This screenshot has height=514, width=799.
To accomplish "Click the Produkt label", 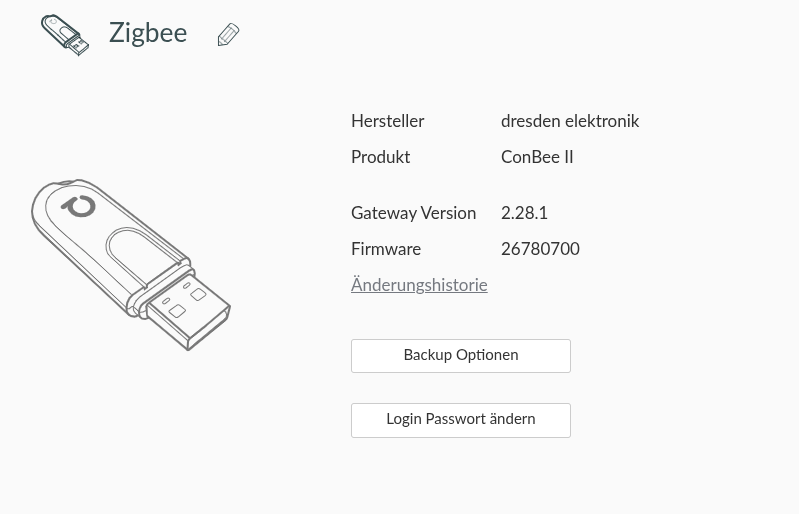I will click(380, 157).
